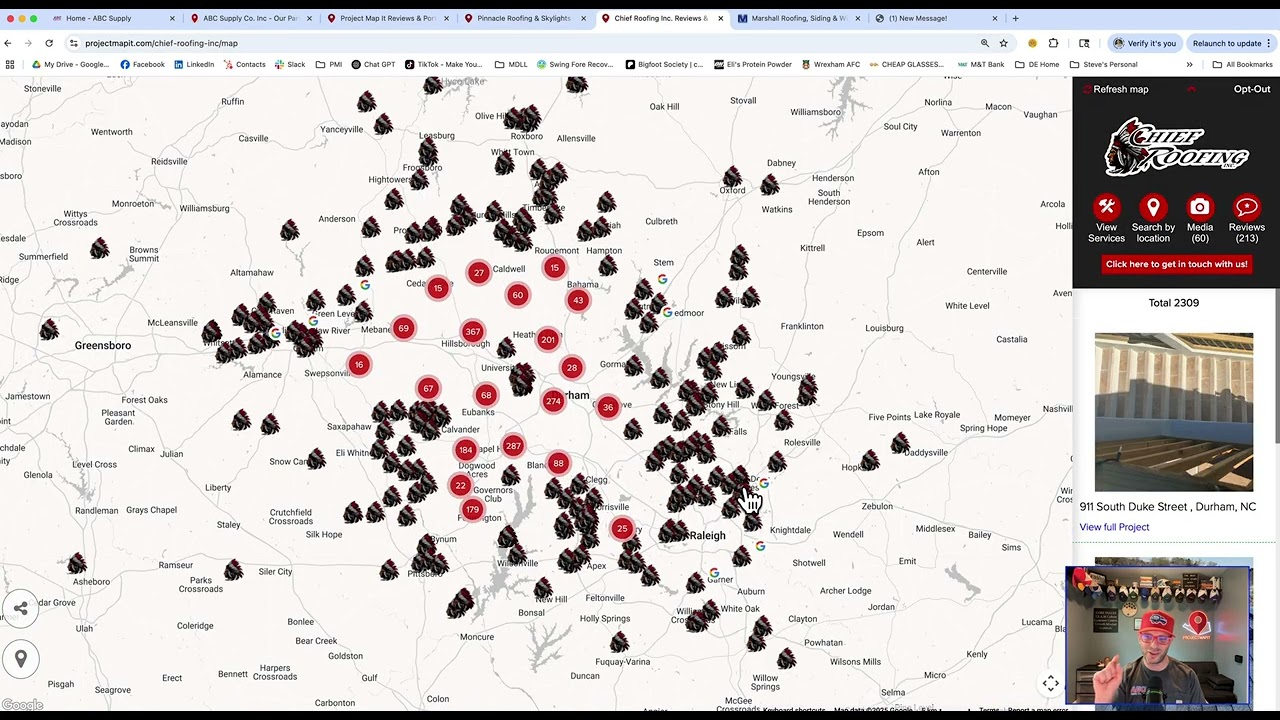Click the Refresh map icon
1280x720 pixels.
pos(1087,89)
